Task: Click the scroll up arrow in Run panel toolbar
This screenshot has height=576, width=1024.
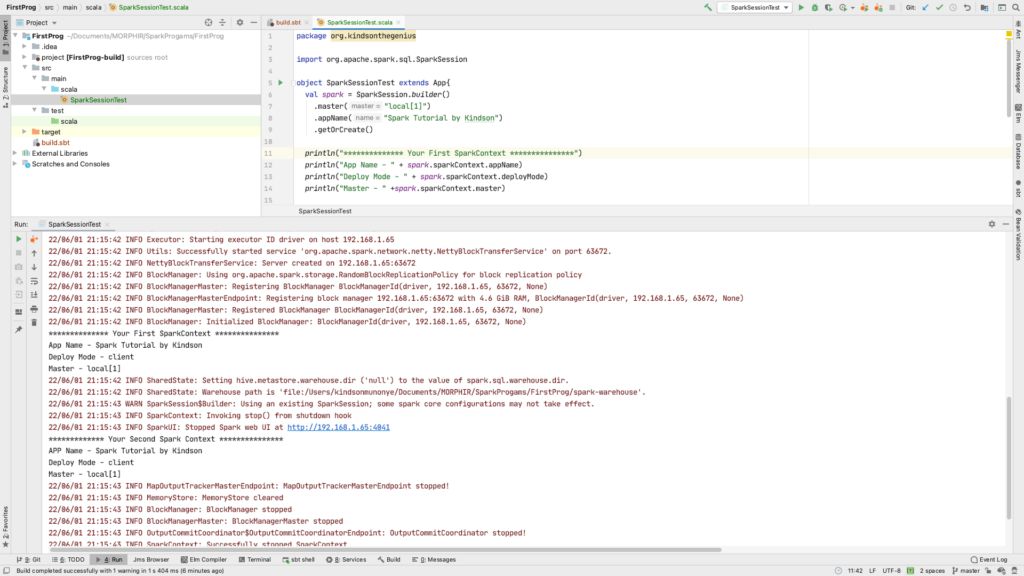Action: (34, 253)
